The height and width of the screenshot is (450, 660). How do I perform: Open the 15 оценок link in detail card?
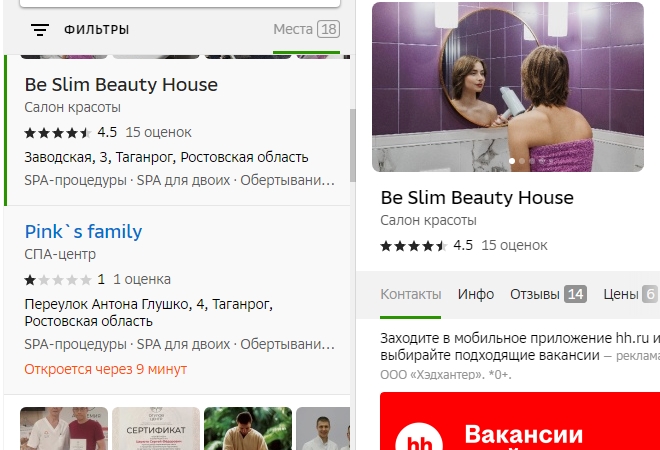pyautogui.click(x=514, y=245)
